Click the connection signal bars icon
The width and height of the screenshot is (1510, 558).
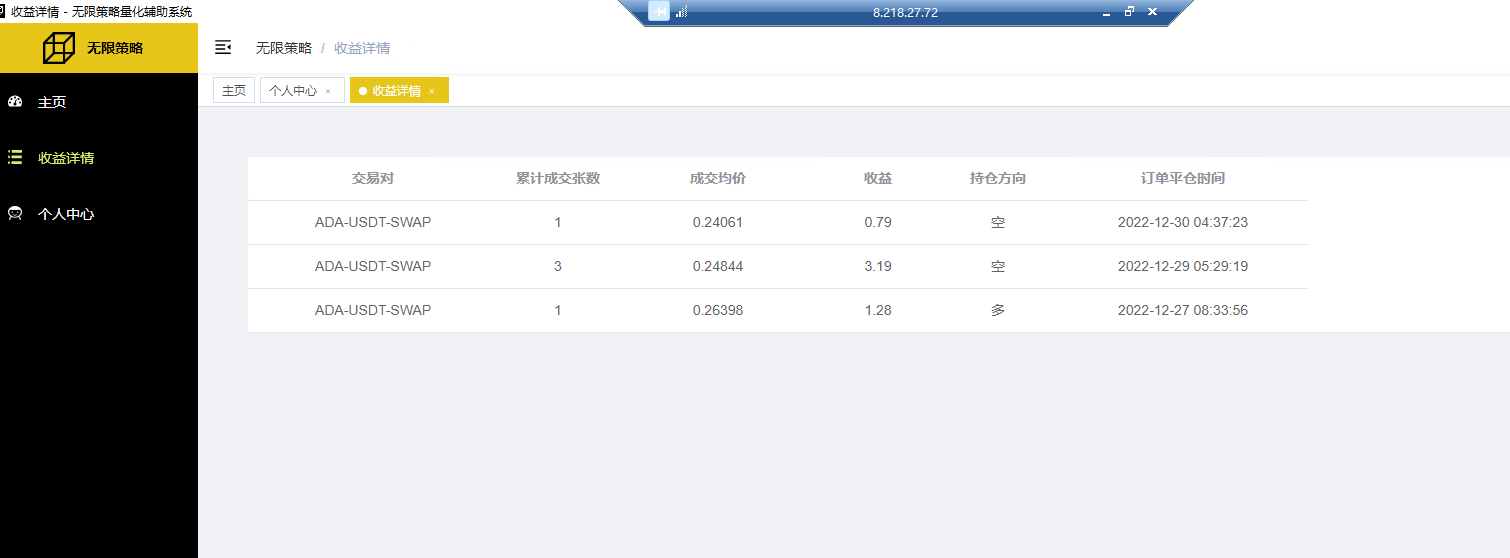(x=682, y=12)
